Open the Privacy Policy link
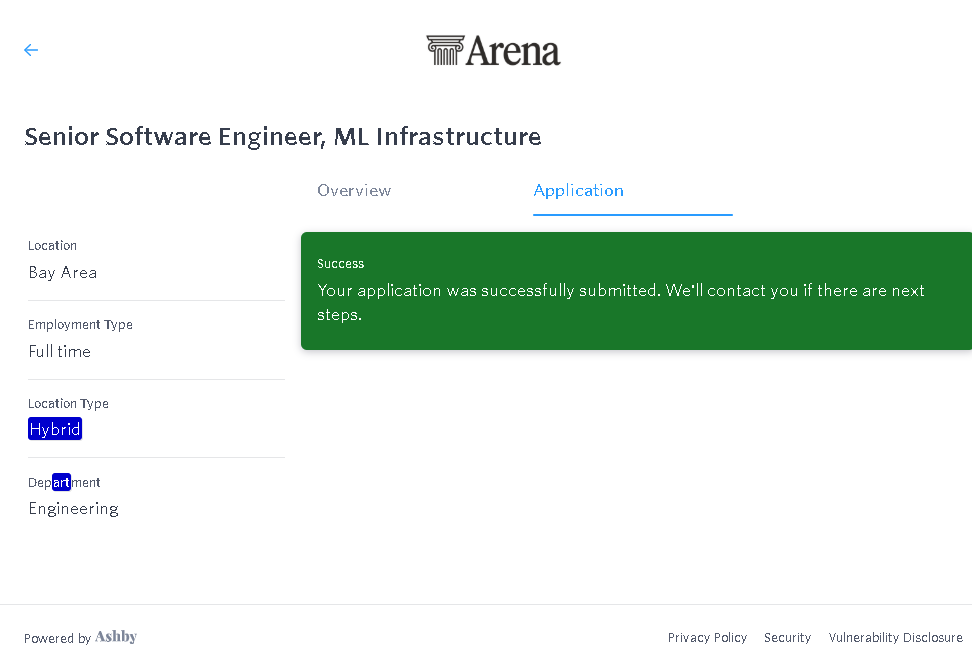This screenshot has height=671, width=972. tap(707, 638)
